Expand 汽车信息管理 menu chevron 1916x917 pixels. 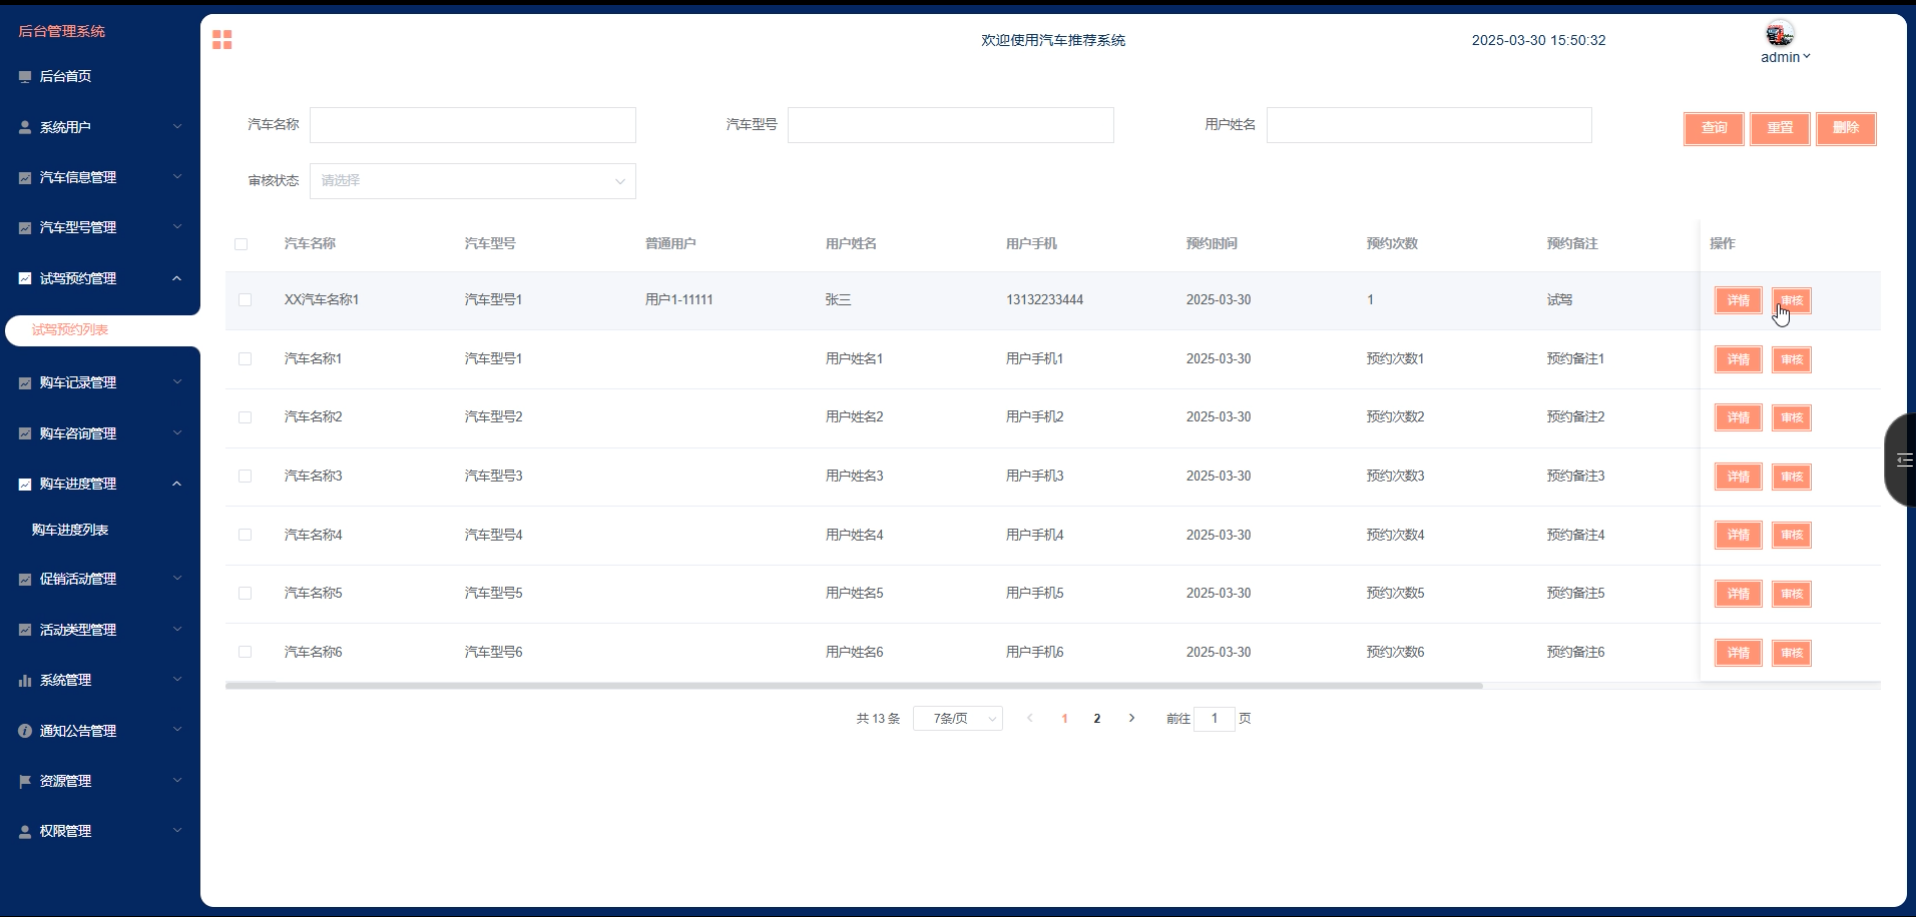177,177
